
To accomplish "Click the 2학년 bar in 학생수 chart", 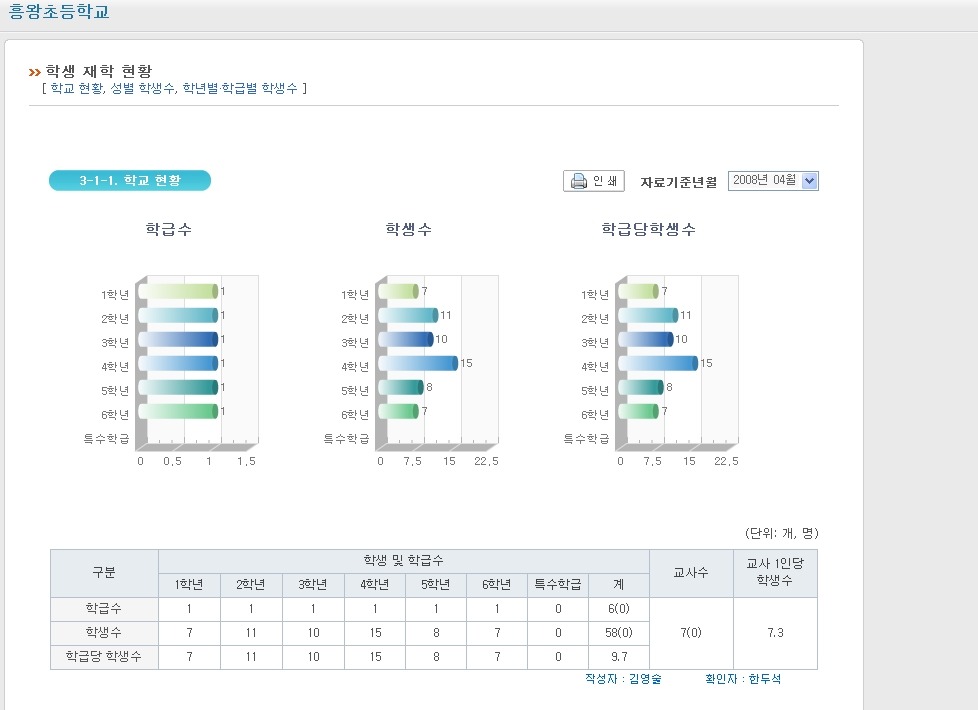I will tap(409, 315).
